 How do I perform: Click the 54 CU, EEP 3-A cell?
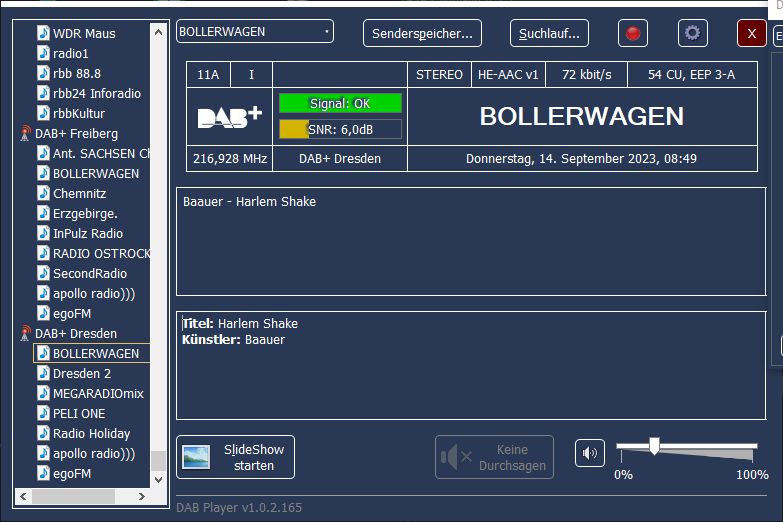tap(692, 75)
